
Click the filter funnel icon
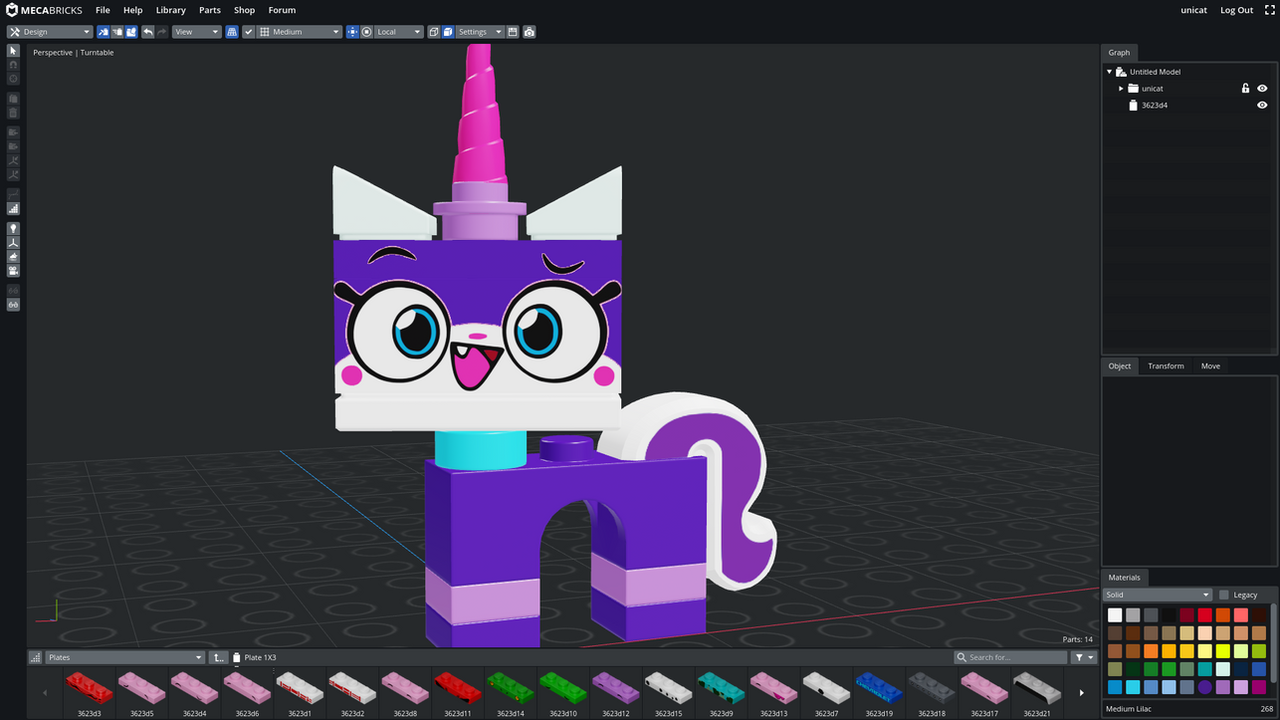click(1084, 658)
